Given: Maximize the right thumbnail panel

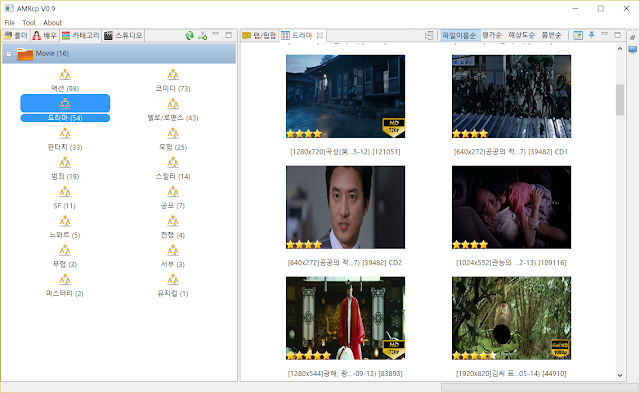Looking at the screenshot, I should pyautogui.click(x=618, y=35).
